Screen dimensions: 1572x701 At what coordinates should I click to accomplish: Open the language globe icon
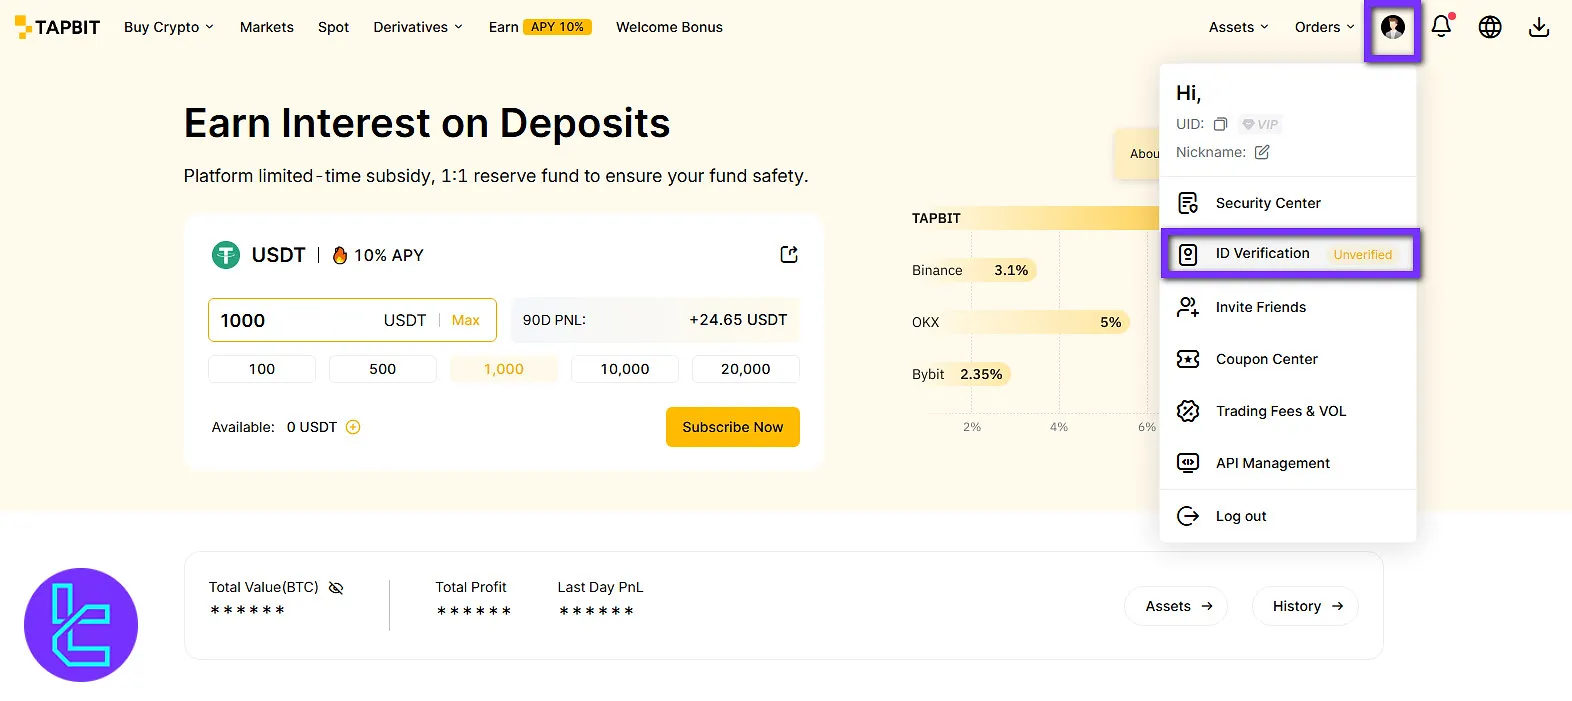[1490, 27]
